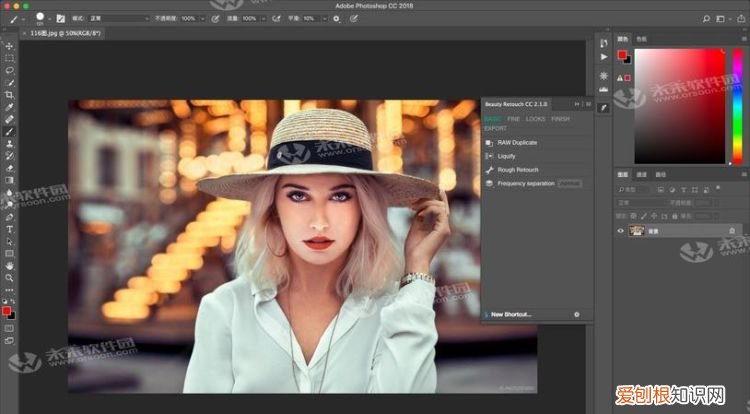
Task: Pick a color in the color field
Action: 680,100
